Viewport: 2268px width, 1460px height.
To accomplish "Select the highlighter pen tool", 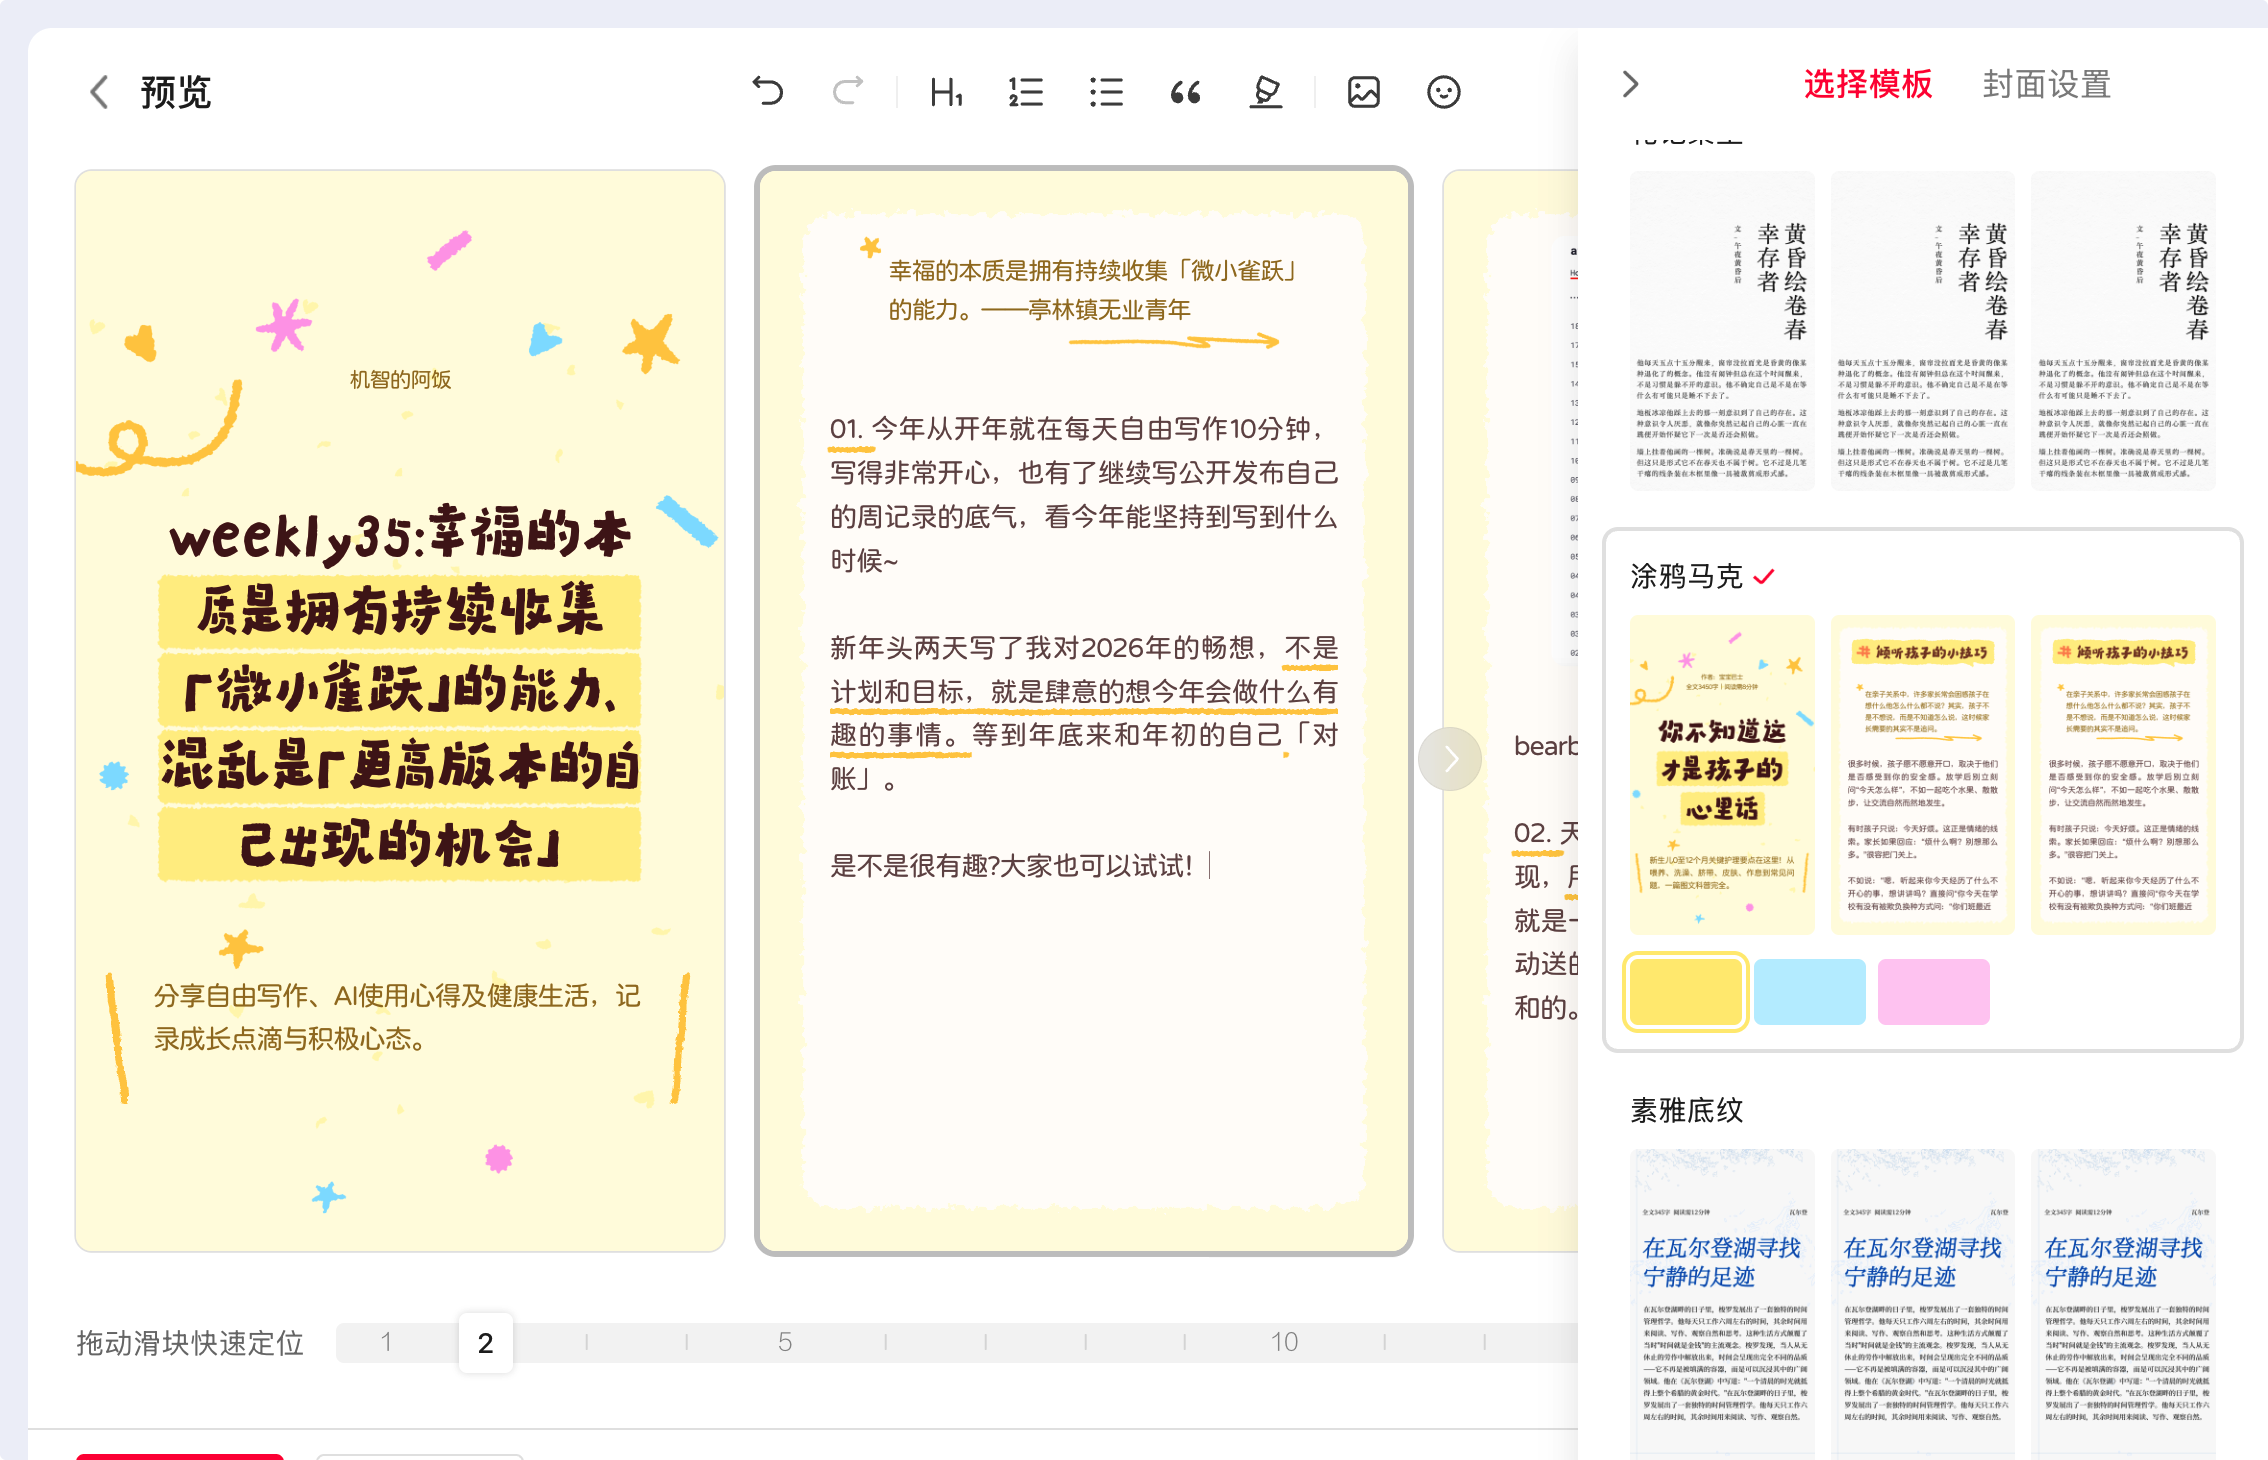I will (x=1266, y=92).
